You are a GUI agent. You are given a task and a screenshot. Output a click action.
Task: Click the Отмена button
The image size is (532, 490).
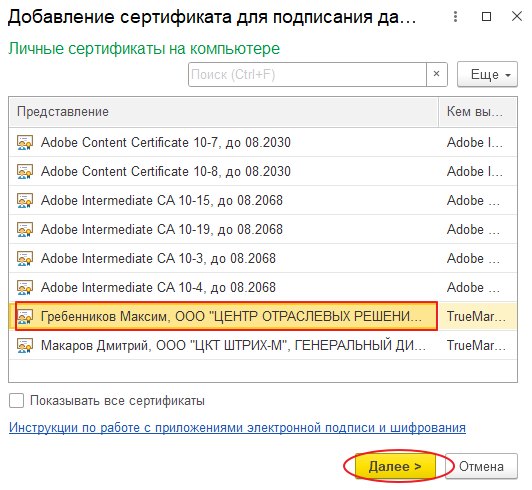pyautogui.click(x=481, y=466)
